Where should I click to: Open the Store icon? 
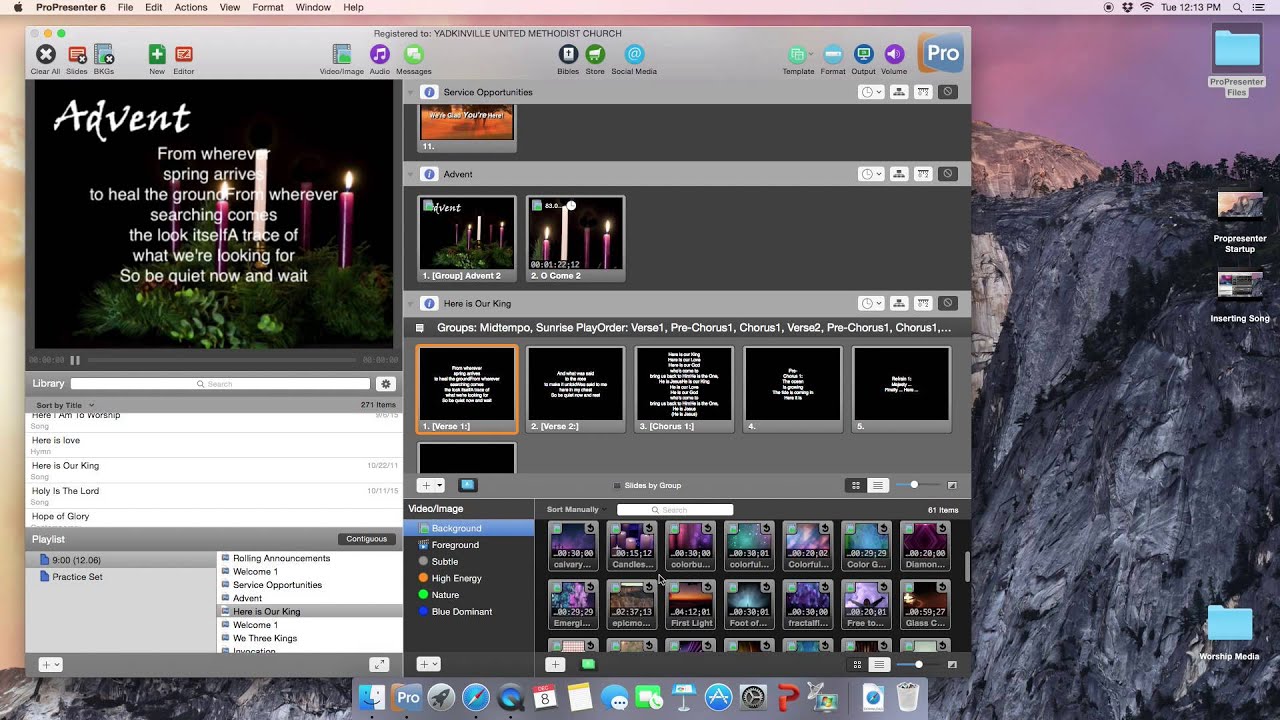pos(595,55)
